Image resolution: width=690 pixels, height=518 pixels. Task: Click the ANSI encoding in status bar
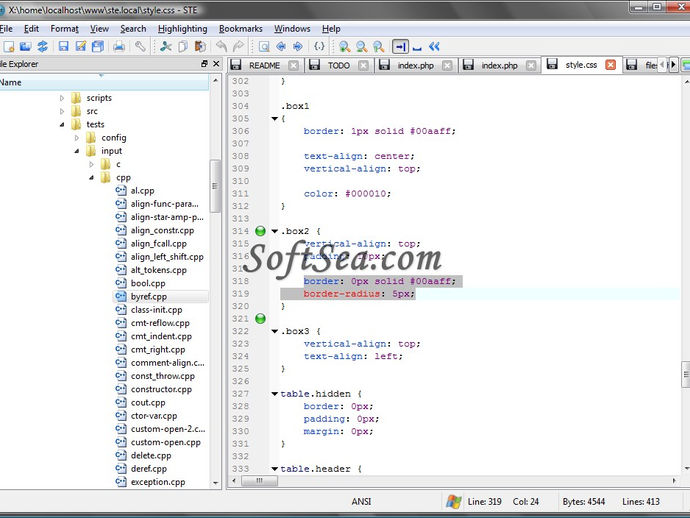click(x=361, y=502)
